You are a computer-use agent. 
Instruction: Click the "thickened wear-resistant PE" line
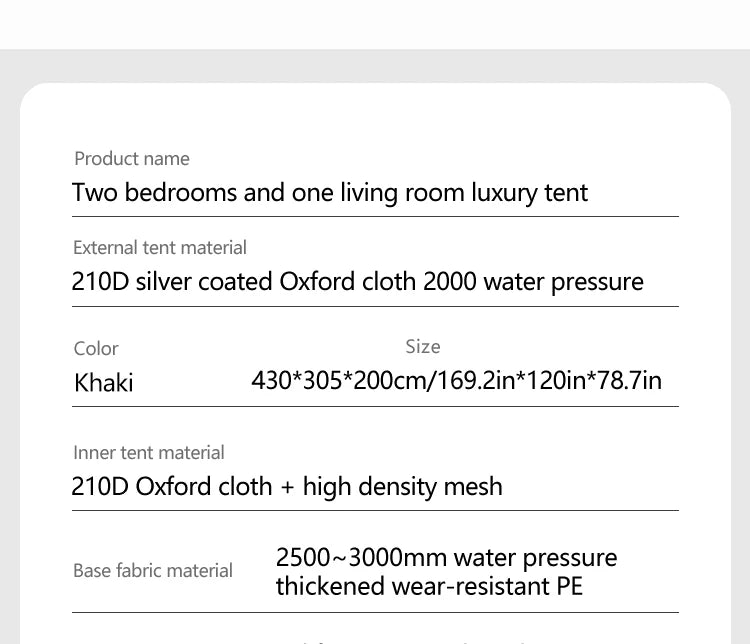tap(429, 586)
